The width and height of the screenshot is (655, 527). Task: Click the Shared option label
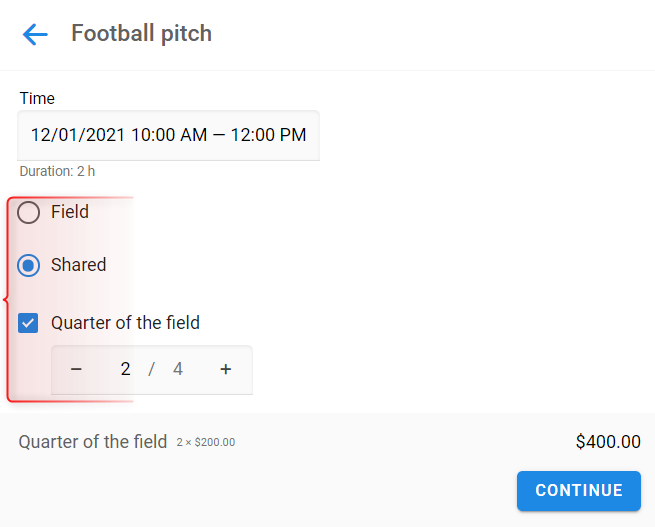pyautogui.click(x=79, y=265)
